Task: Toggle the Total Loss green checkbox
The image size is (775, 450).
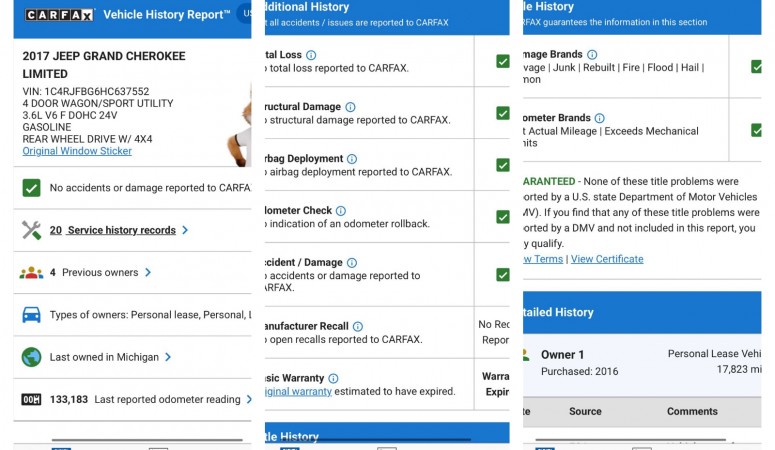Action: pos(502,61)
